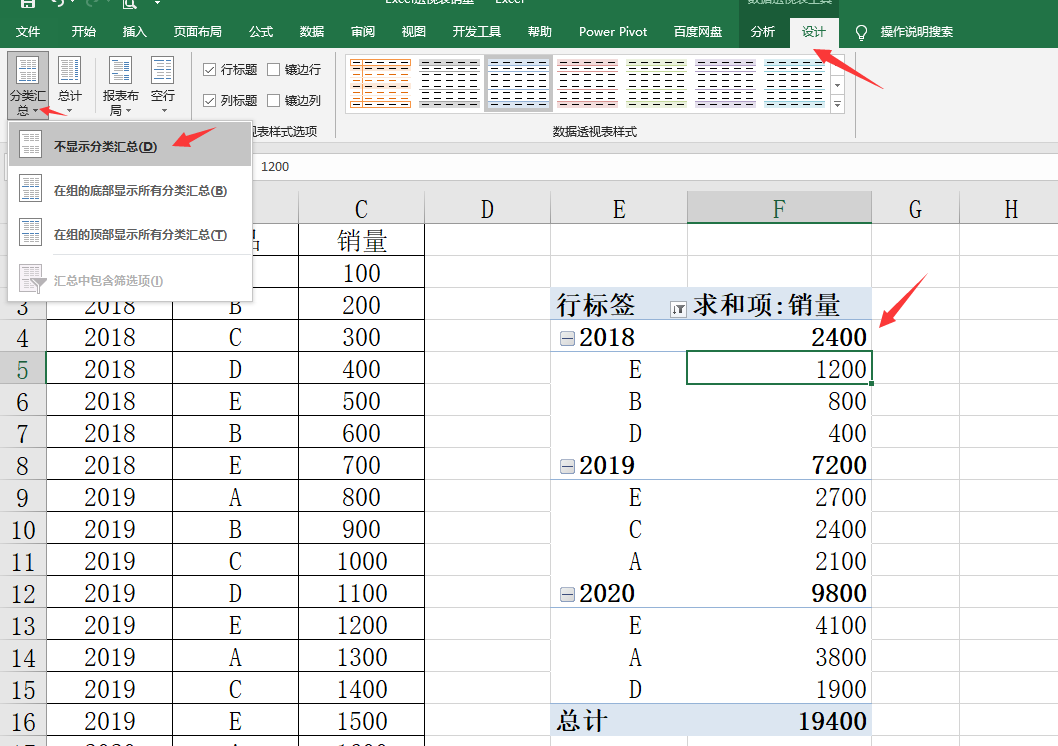1058x746 pixels.
Task: Click icon beside 不显示分类汇总 entry
Action: tap(31, 144)
